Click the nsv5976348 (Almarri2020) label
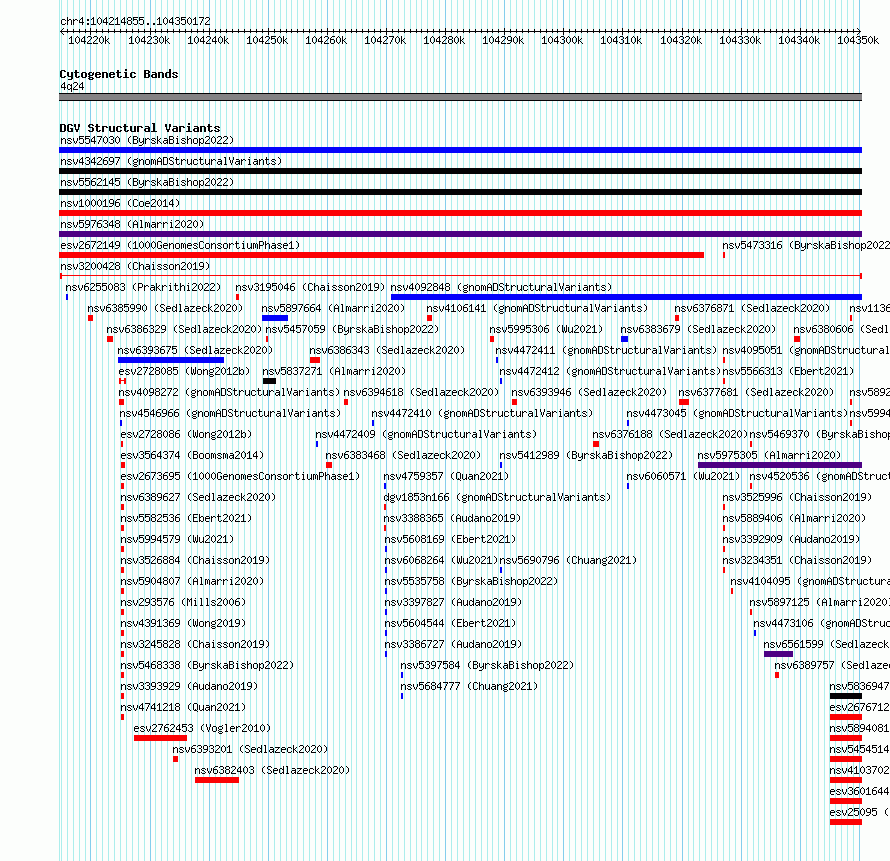The width and height of the screenshot is (890, 861). pyautogui.click(x=132, y=224)
